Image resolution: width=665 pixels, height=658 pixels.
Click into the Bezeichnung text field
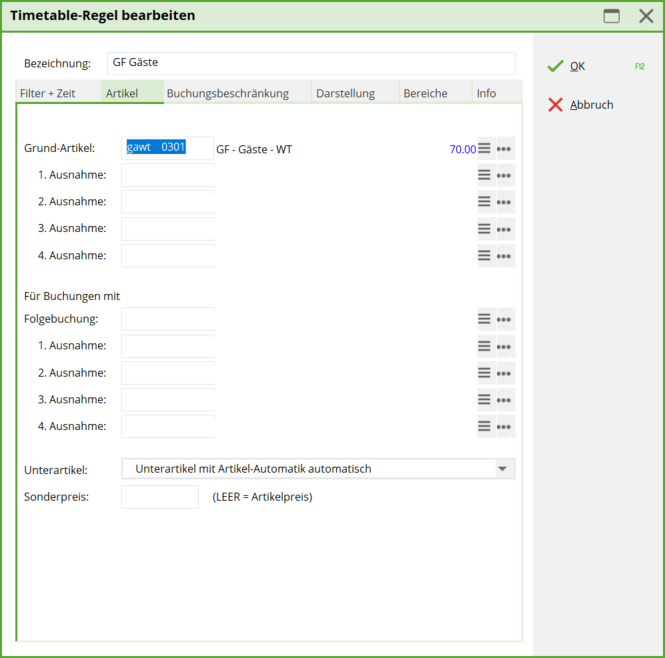pos(310,63)
